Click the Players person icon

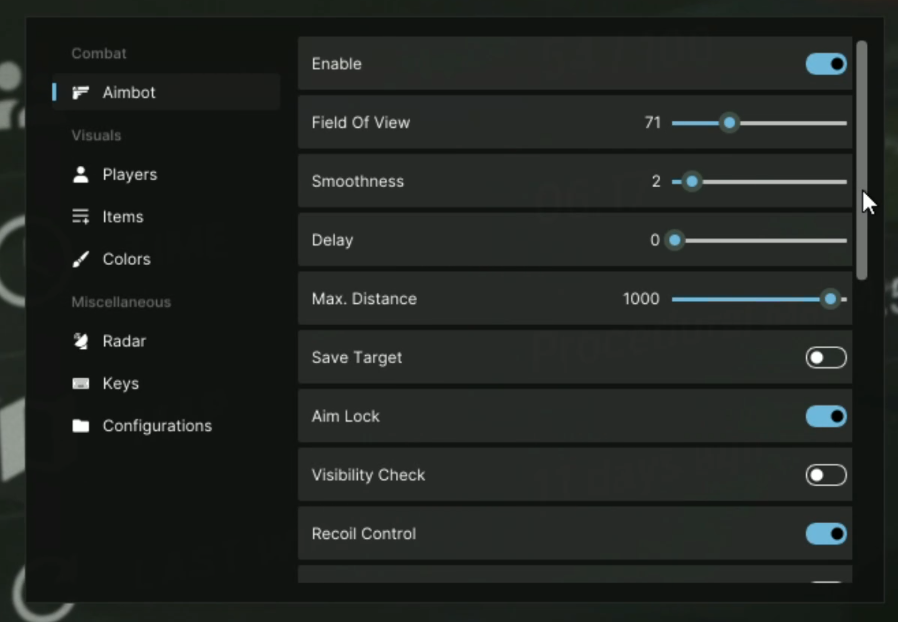pyautogui.click(x=81, y=175)
